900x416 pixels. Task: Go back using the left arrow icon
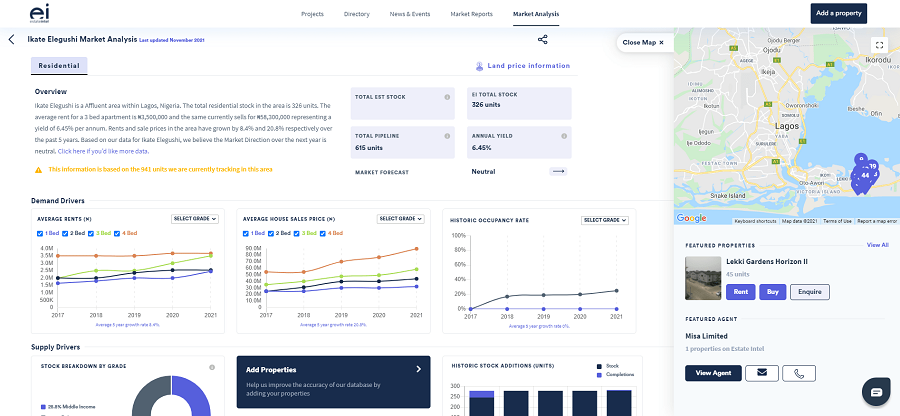pos(11,40)
